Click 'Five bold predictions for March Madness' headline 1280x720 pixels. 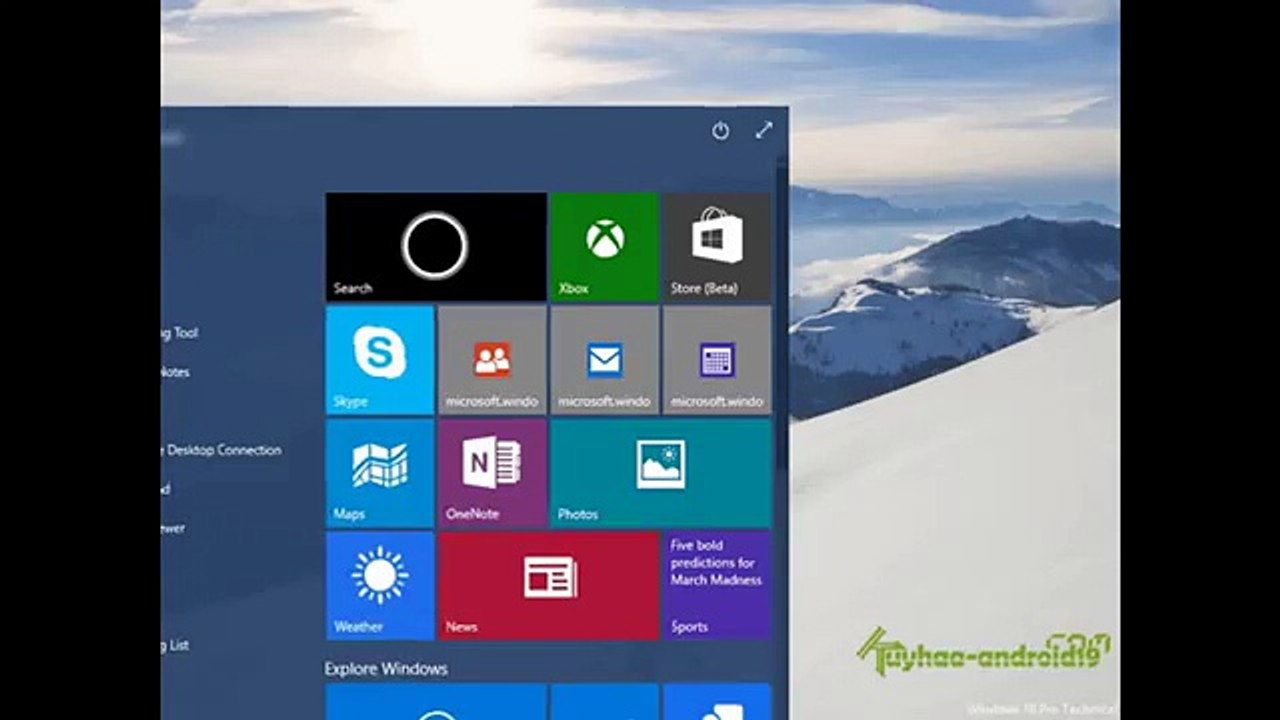click(716, 562)
